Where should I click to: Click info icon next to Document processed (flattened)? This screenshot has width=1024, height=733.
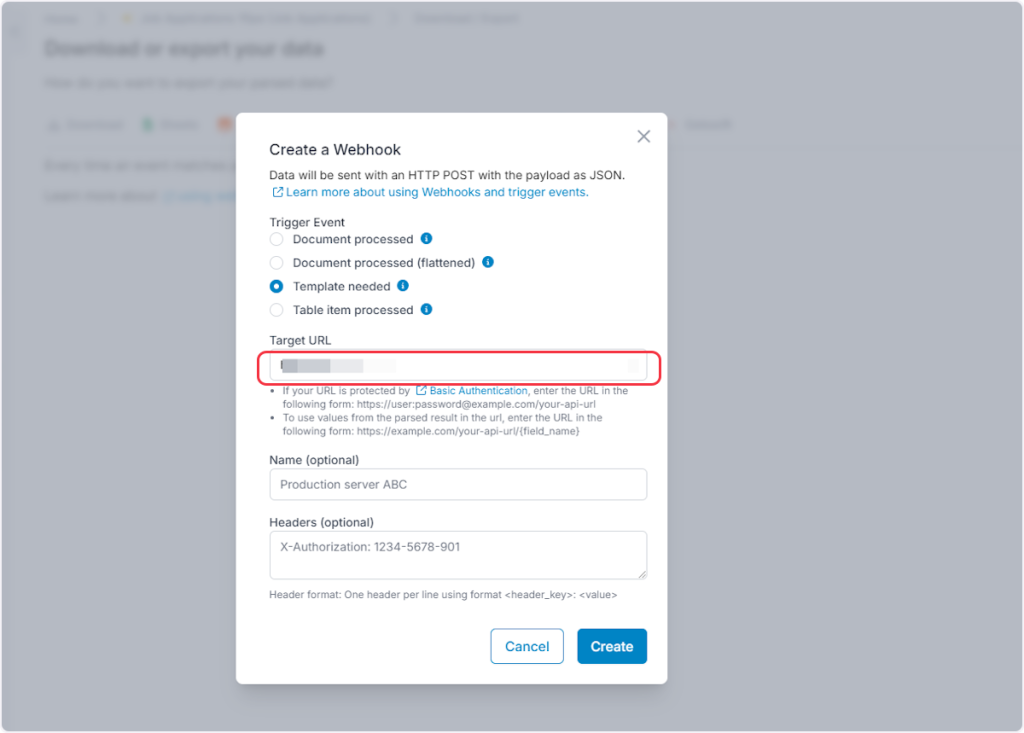coord(488,262)
